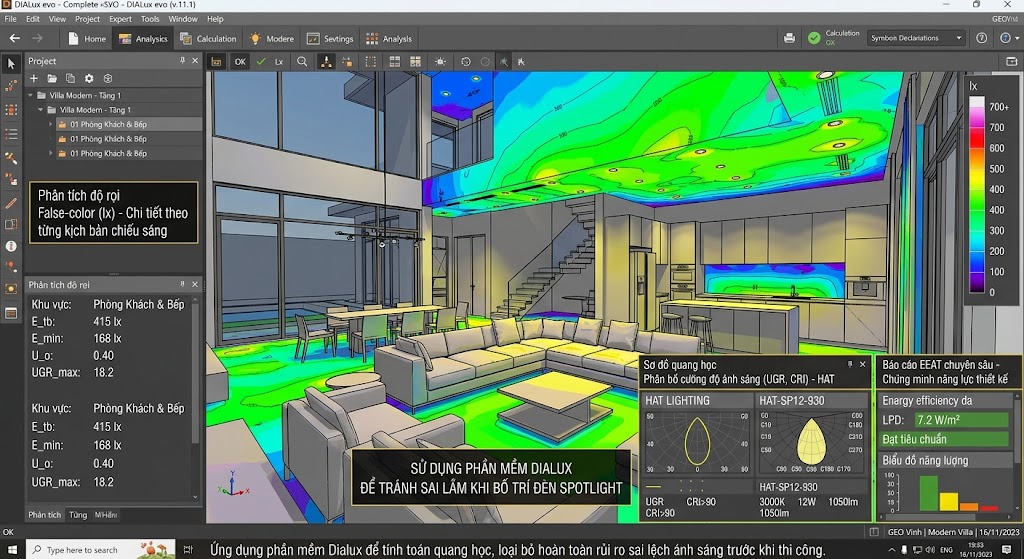1024x559 pixels.
Task: Go back with the left arrow button
Action: pyautogui.click(x=14, y=39)
